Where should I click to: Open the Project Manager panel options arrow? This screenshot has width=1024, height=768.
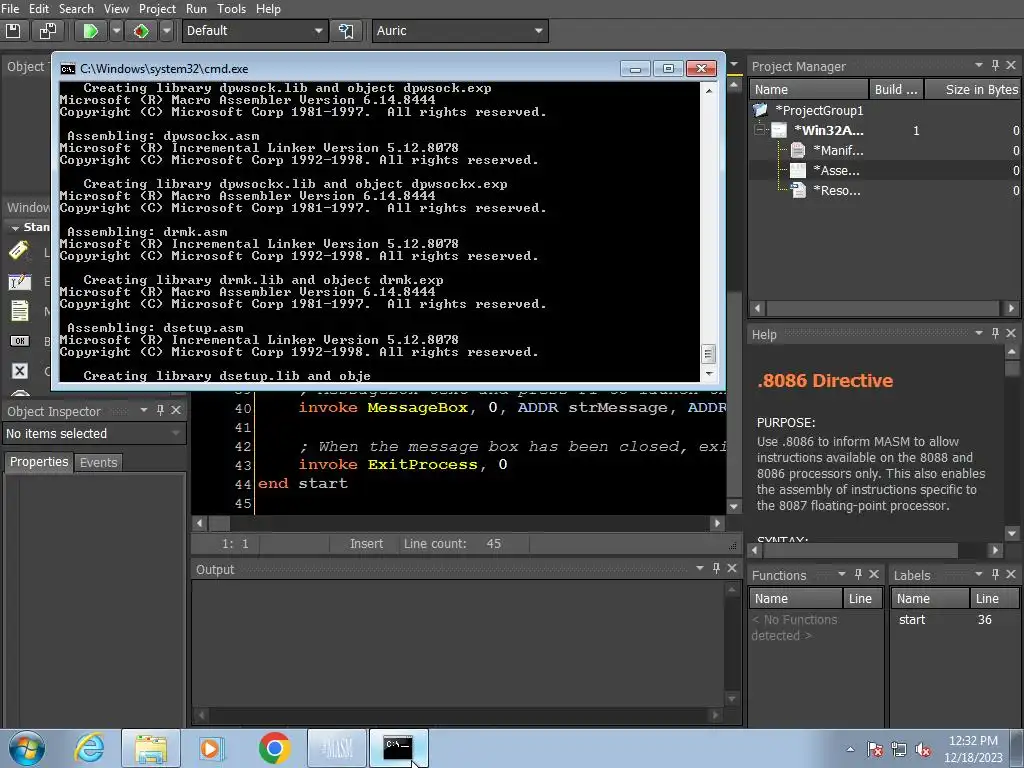(x=978, y=65)
